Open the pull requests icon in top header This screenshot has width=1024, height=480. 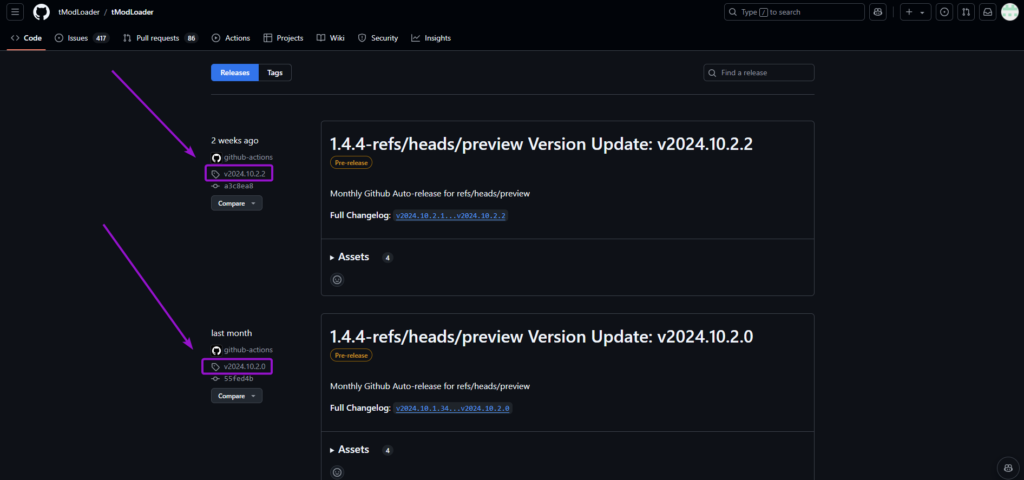(x=967, y=12)
